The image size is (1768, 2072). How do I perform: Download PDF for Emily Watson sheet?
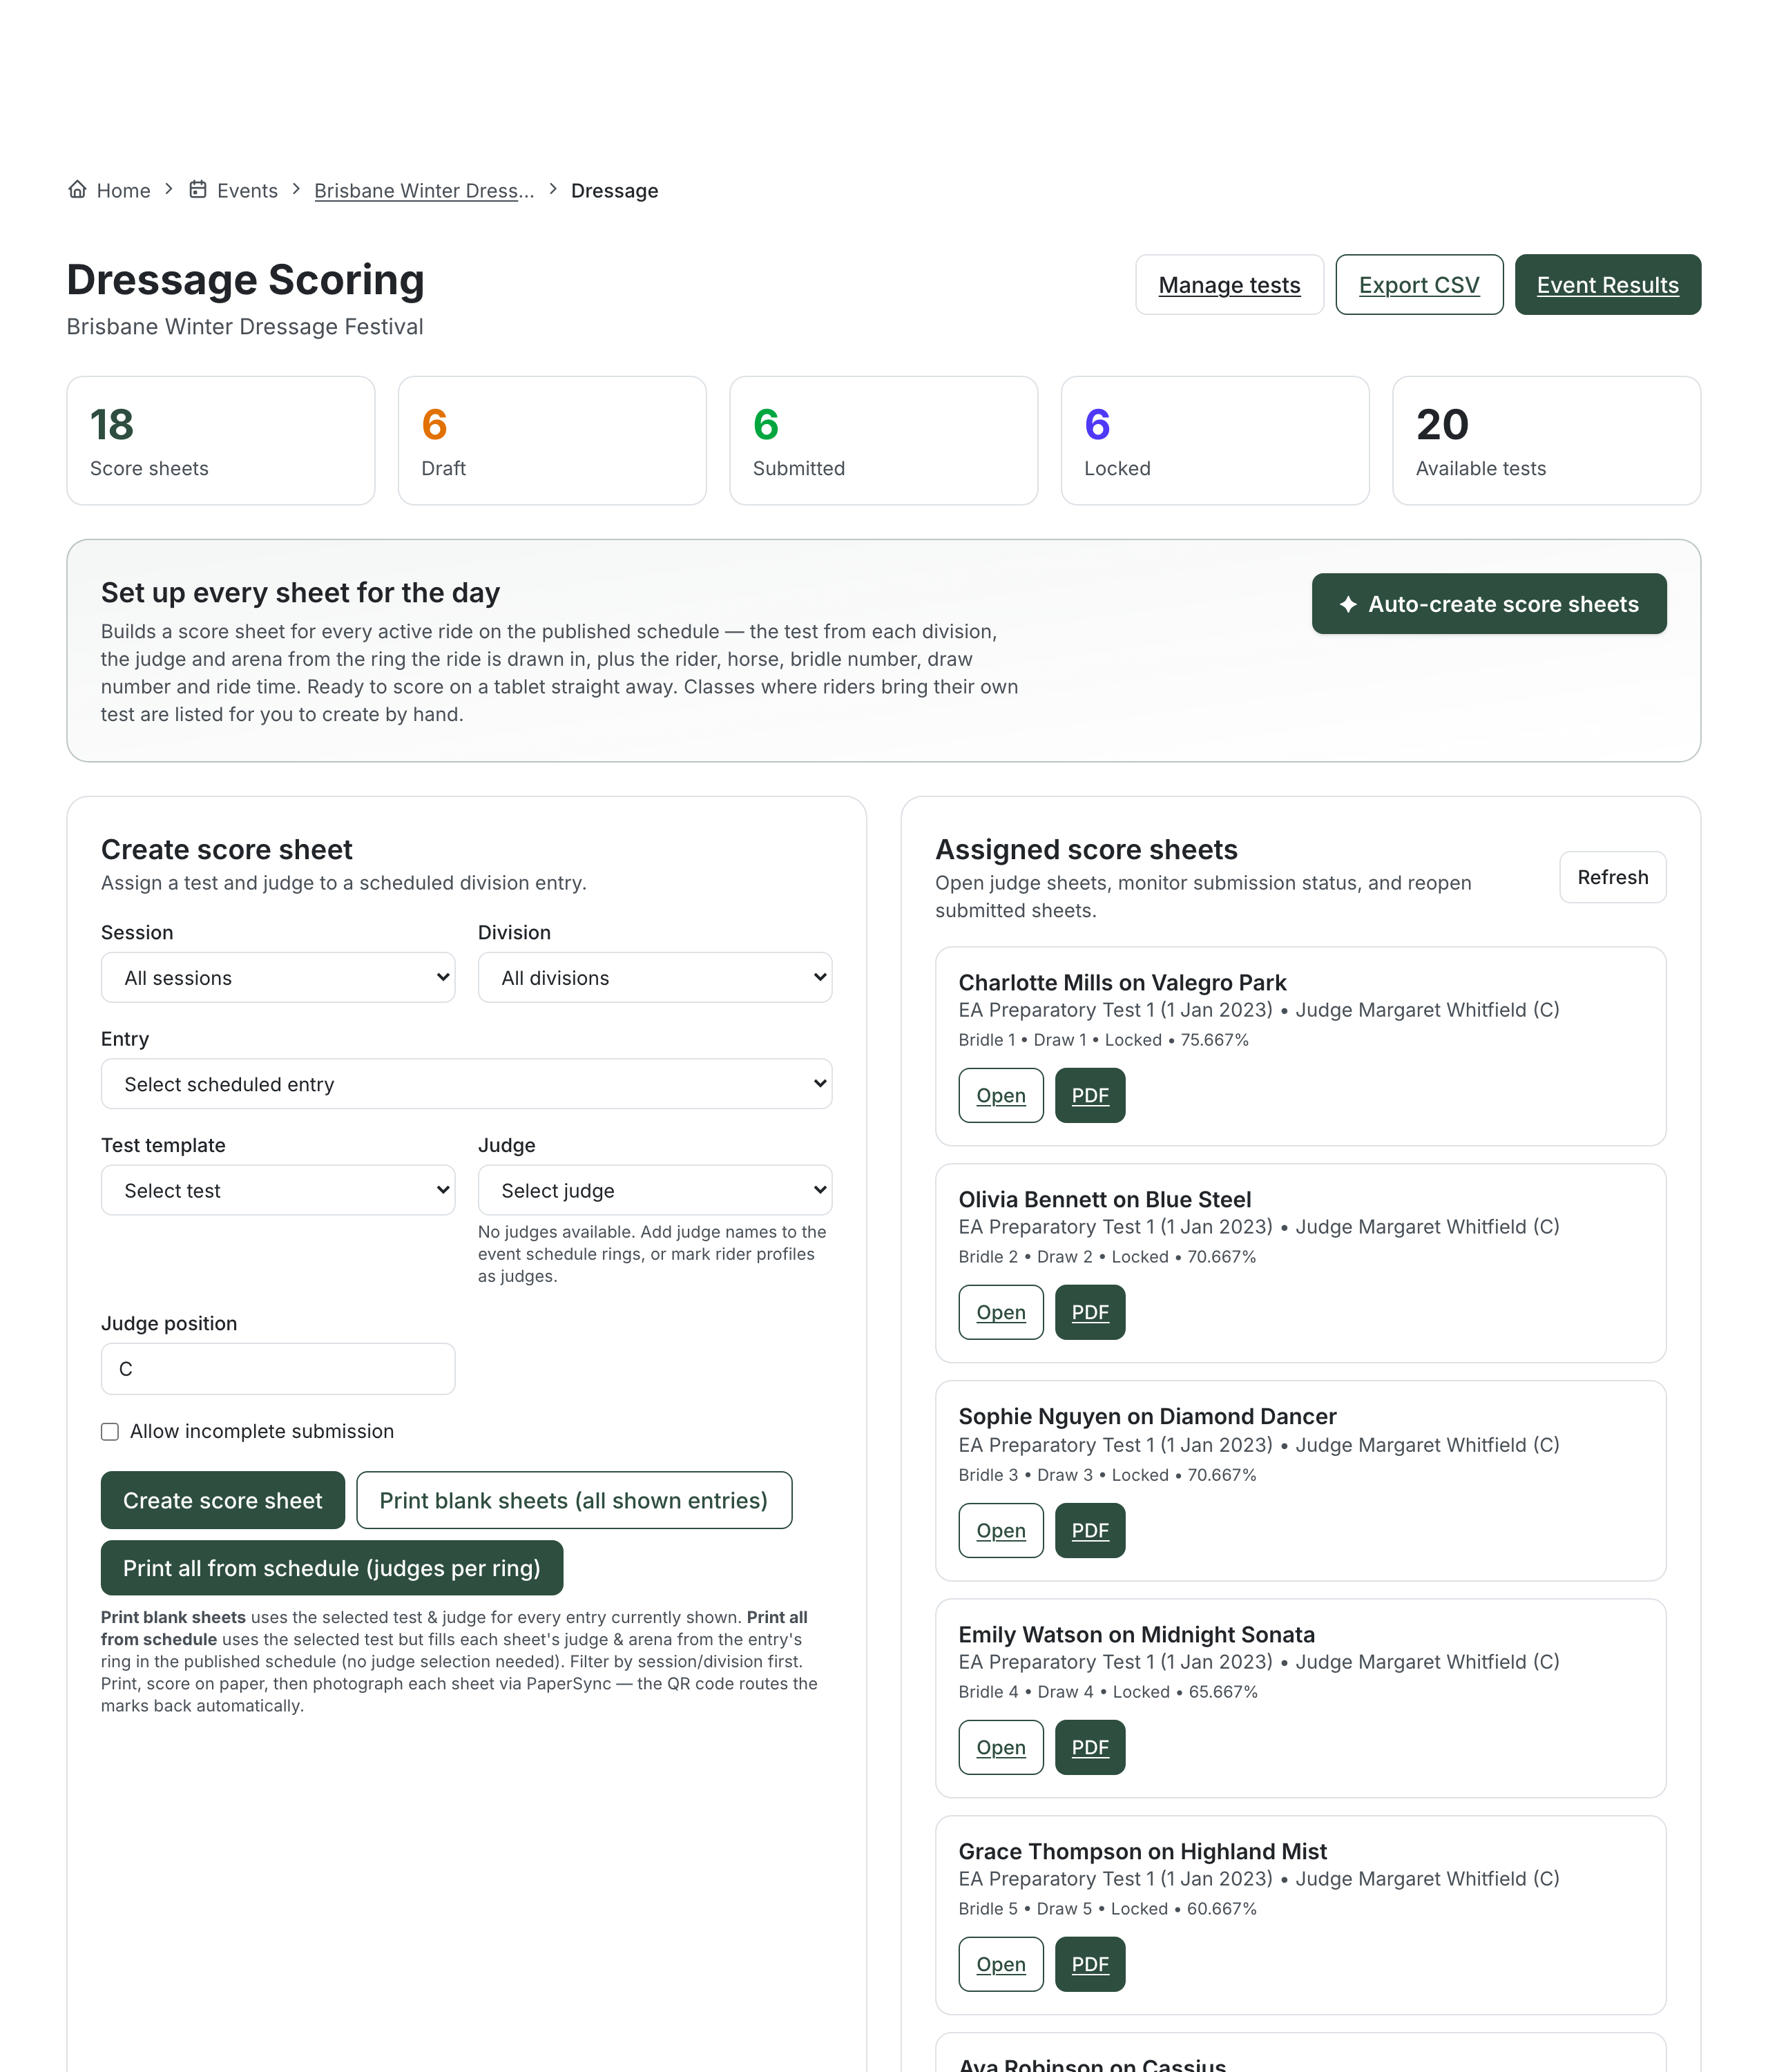[1090, 1747]
